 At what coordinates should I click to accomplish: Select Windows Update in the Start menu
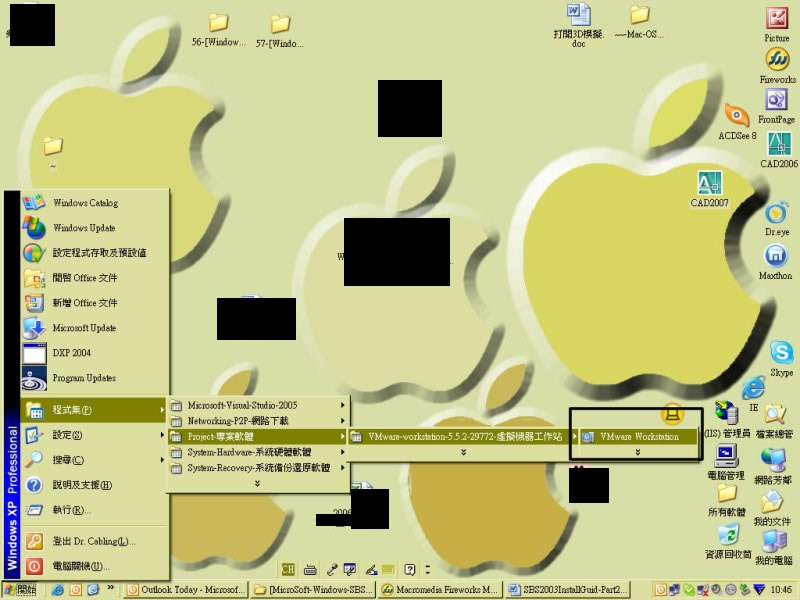coord(95,228)
